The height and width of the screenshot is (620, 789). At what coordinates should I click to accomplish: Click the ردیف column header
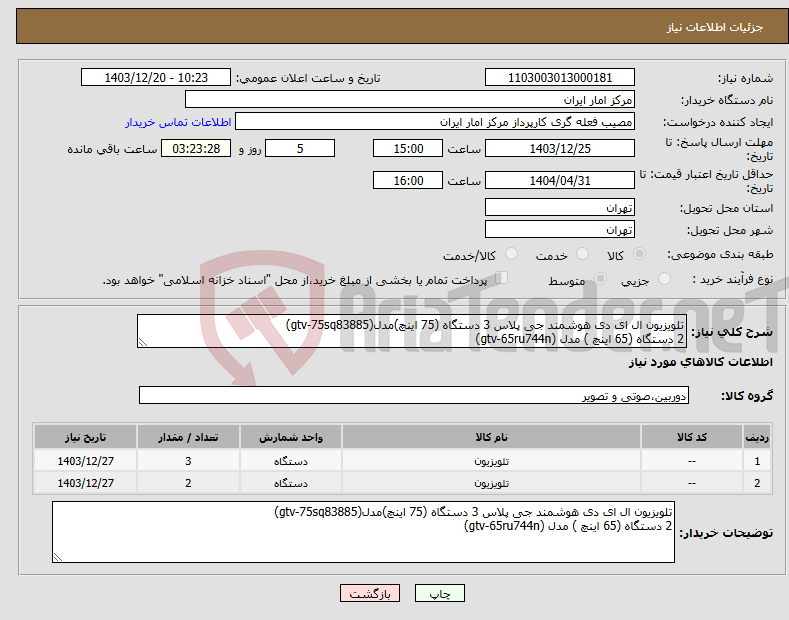pos(757,437)
